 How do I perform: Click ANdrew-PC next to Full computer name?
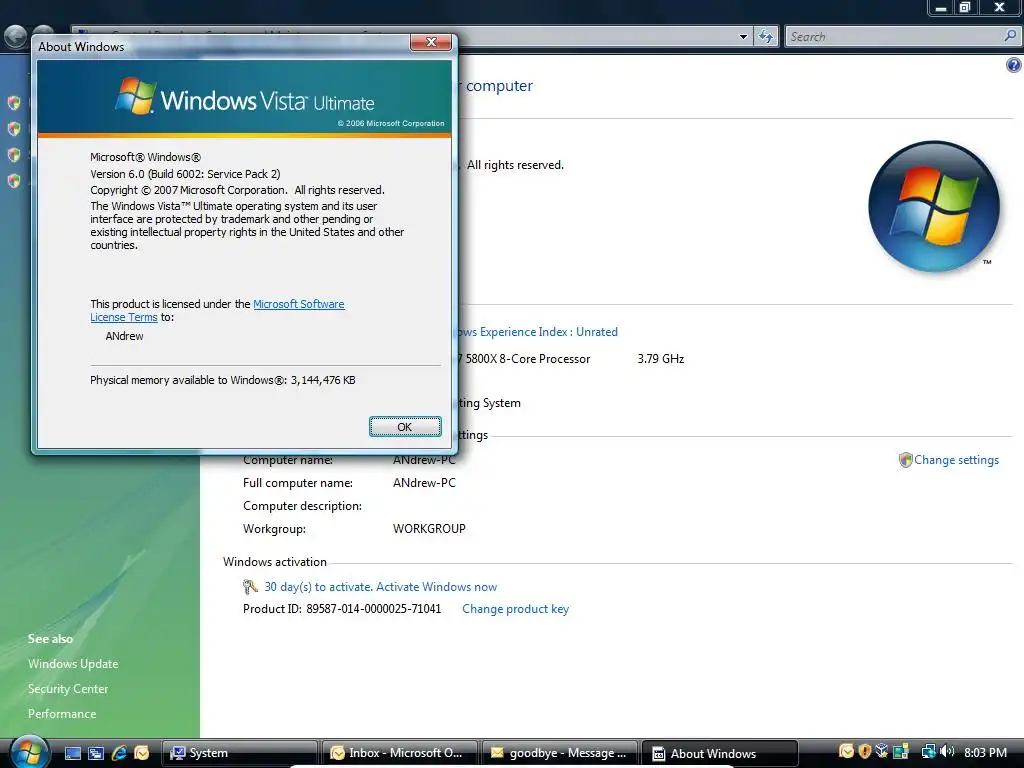(x=424, y=483)
